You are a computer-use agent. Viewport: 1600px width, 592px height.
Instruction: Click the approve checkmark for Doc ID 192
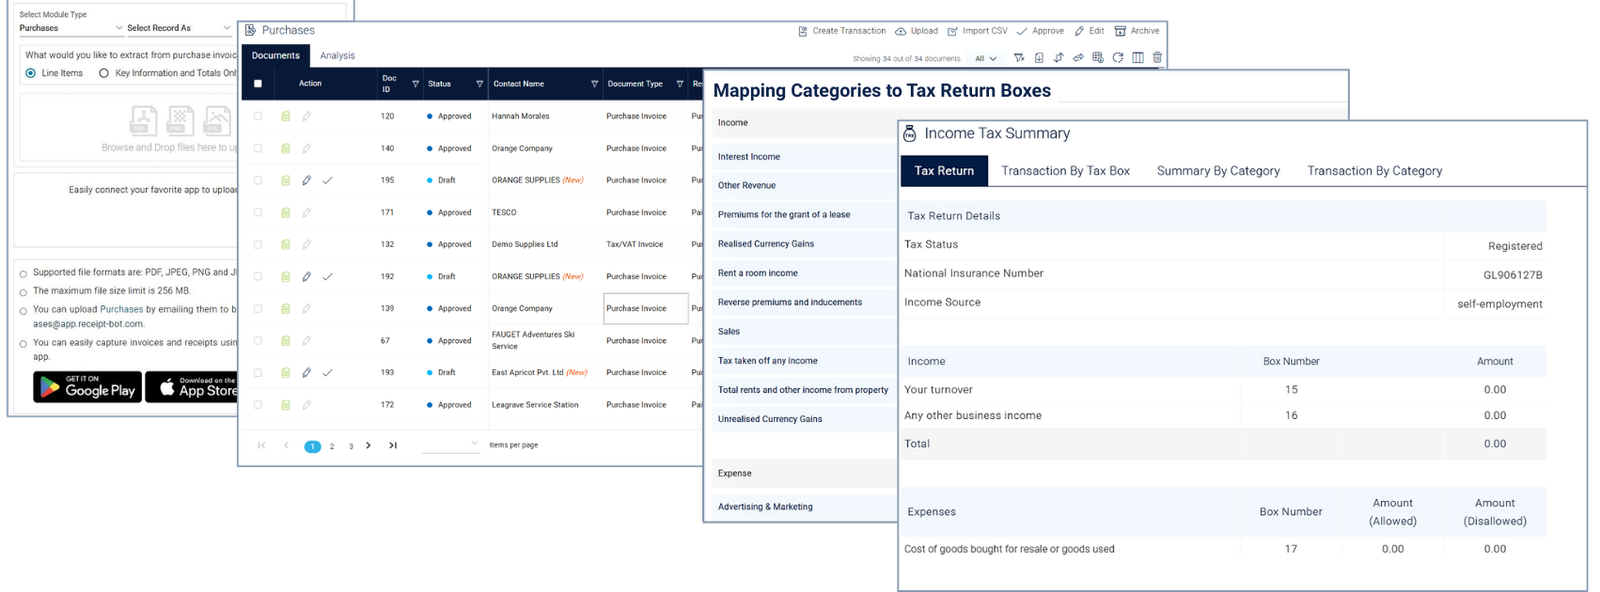(327, 276)
